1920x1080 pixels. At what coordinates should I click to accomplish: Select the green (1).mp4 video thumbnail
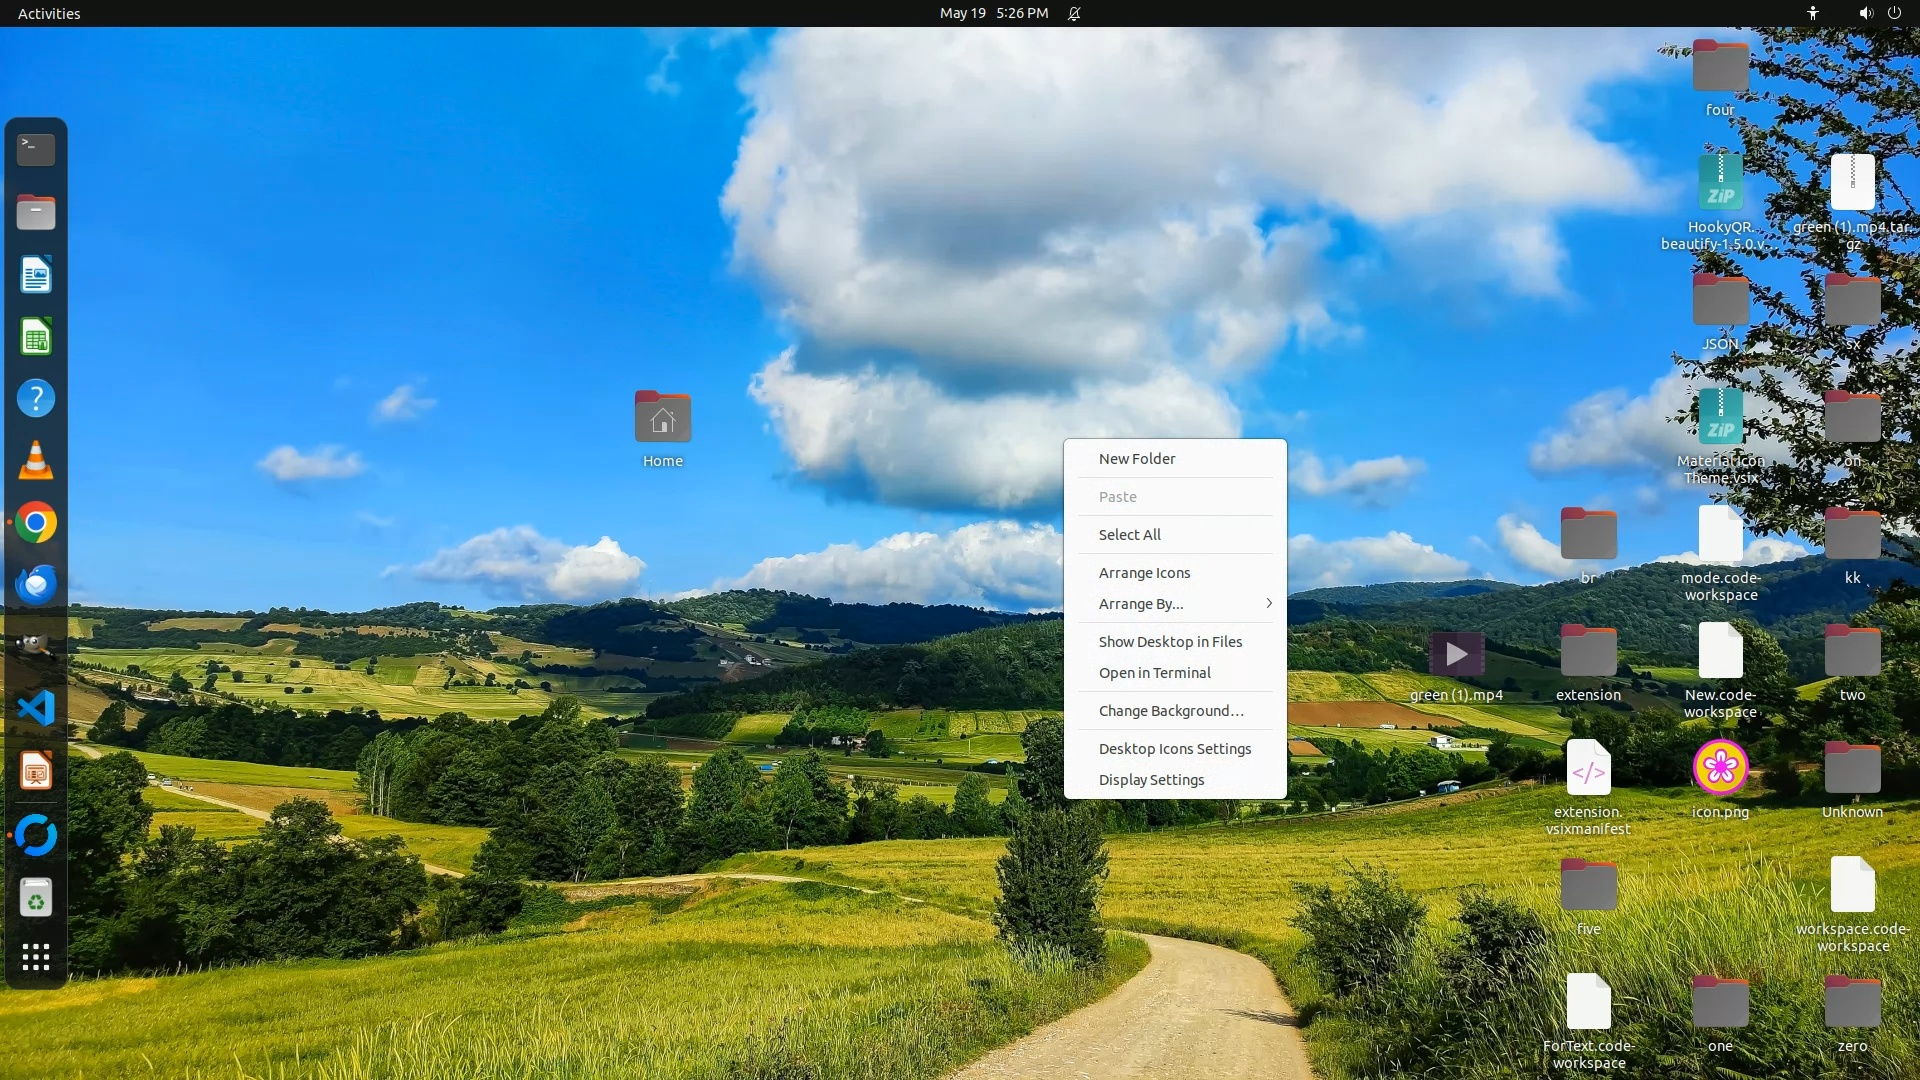1456,655
